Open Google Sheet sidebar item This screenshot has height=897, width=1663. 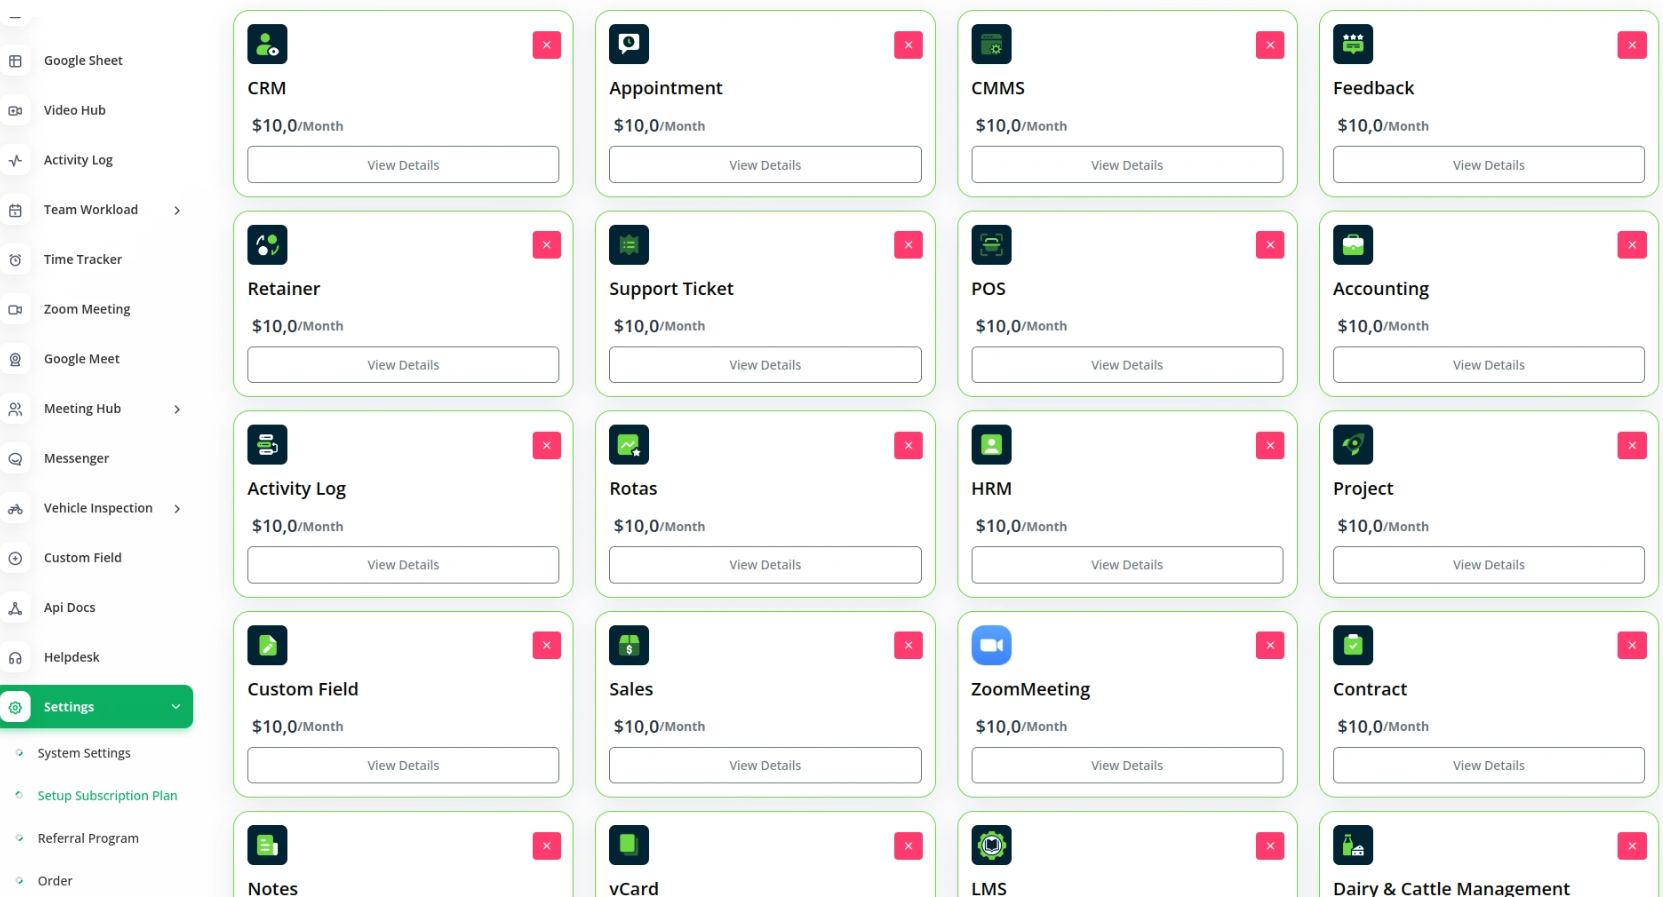coord(83,61)
